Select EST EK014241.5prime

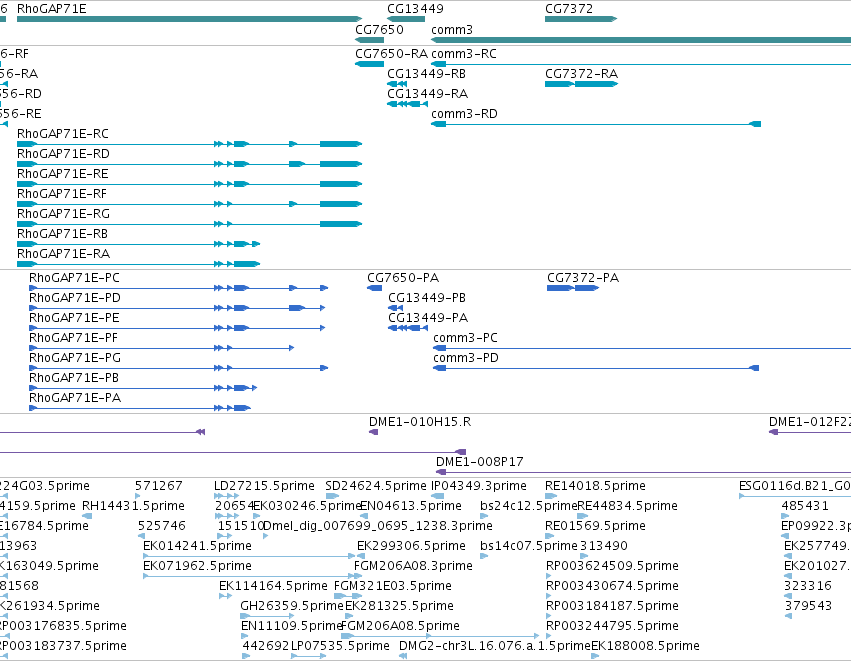tap(250, 556)
